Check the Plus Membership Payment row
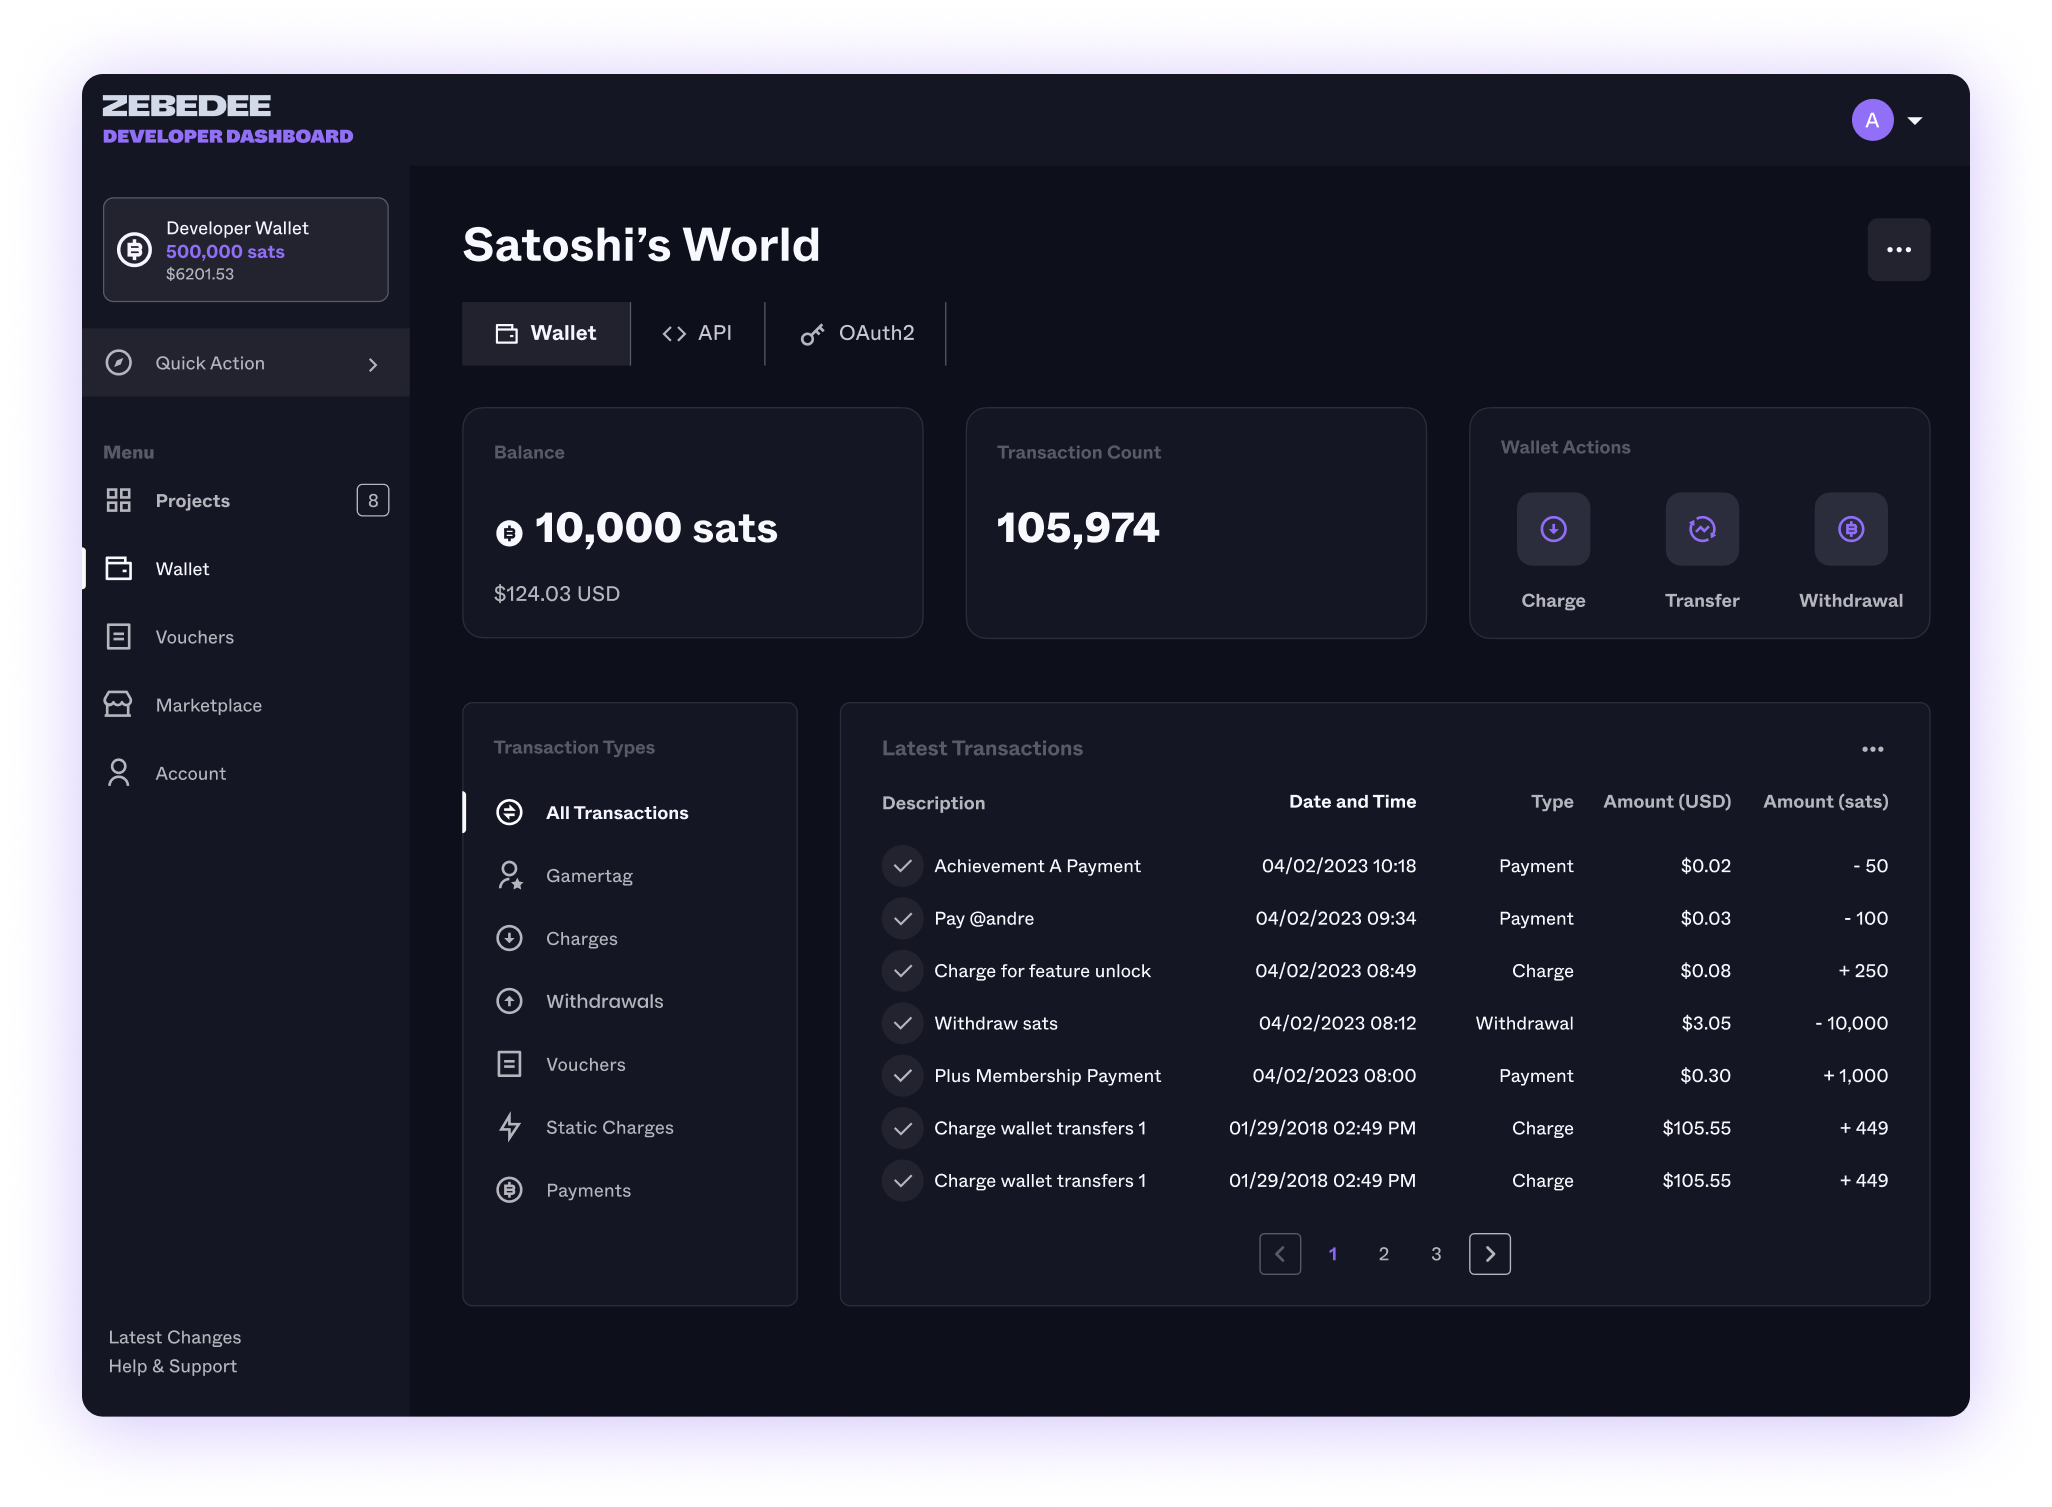This screenshot has width=2052, height=1507. pyautogui.click(x=902, y=1076)
